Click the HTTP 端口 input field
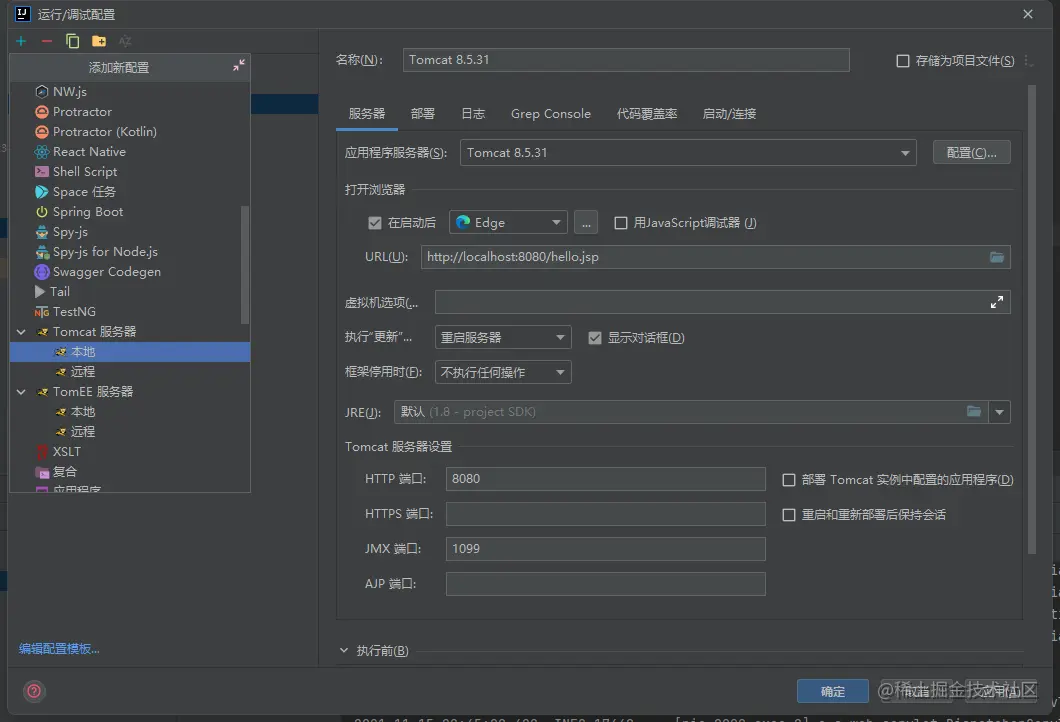 pyautogui.click(x=606, y=479)
